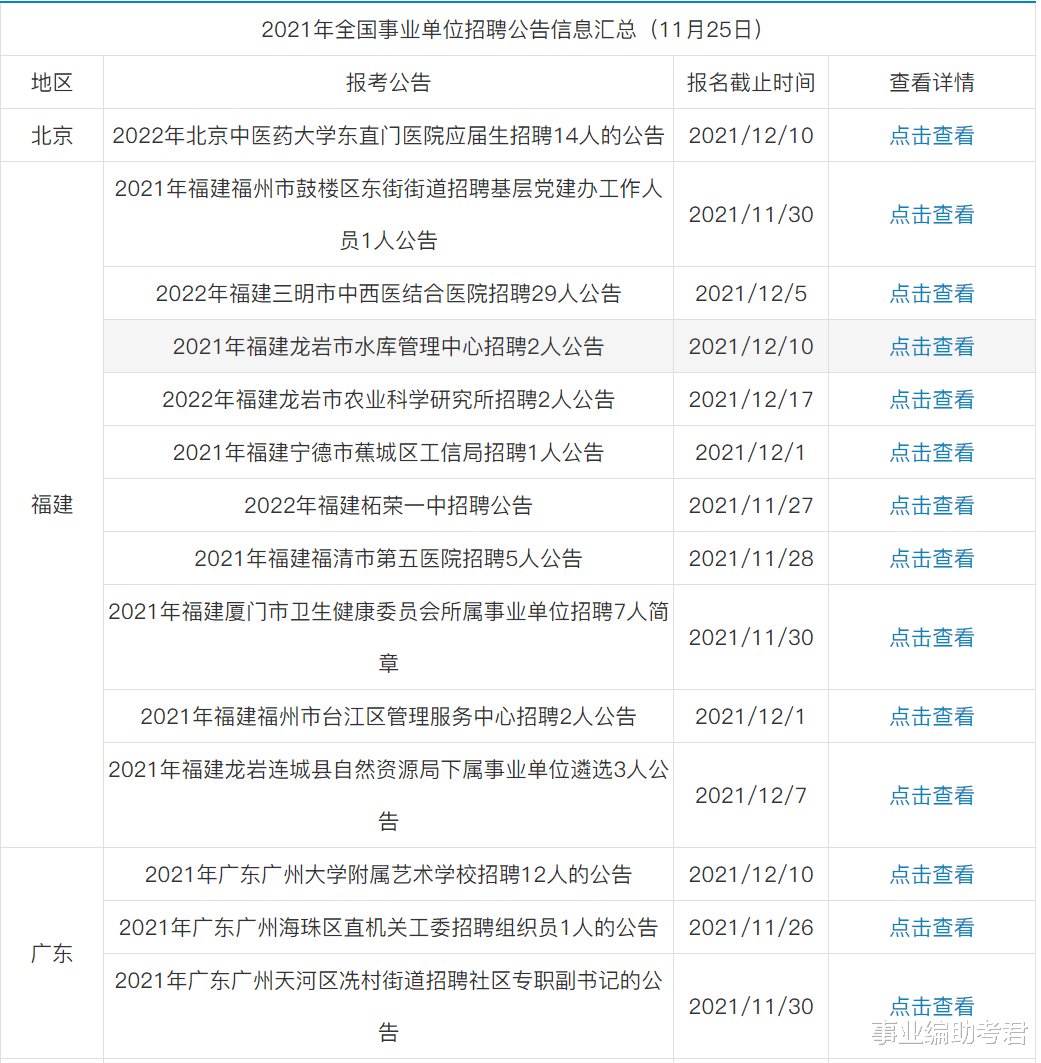Select deadline 2021/11/27 in 柘荣一中 row
This screenshot has height=1063, width=1041.
coord(751,505)
